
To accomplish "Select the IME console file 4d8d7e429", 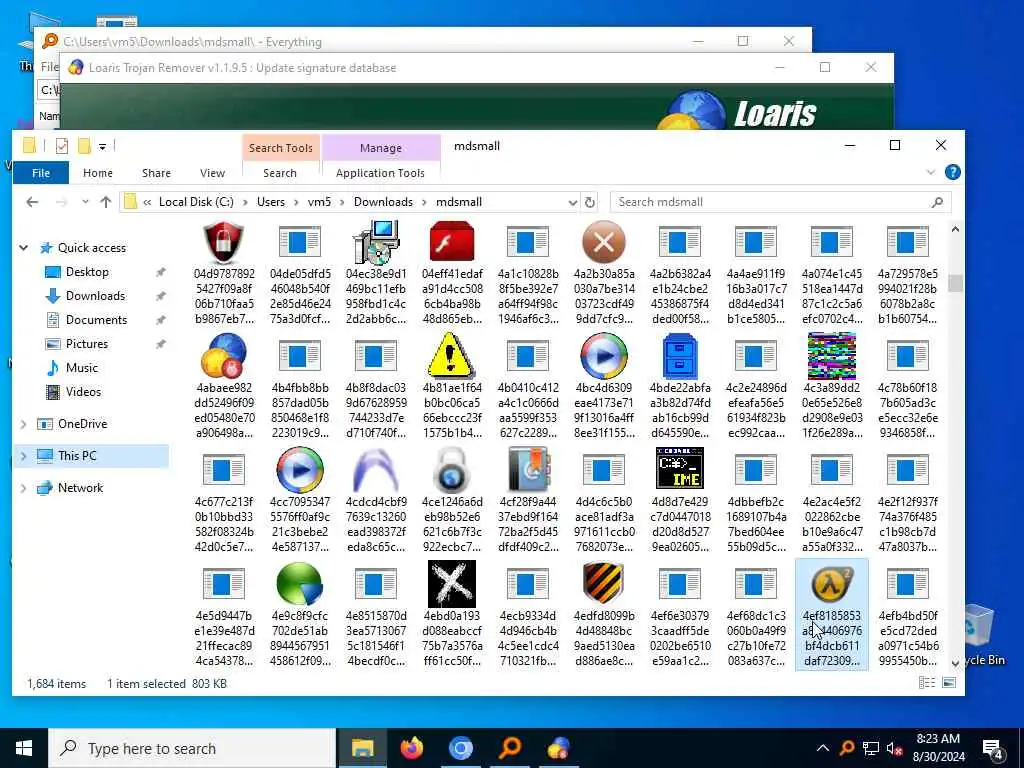I will [680, 500].
